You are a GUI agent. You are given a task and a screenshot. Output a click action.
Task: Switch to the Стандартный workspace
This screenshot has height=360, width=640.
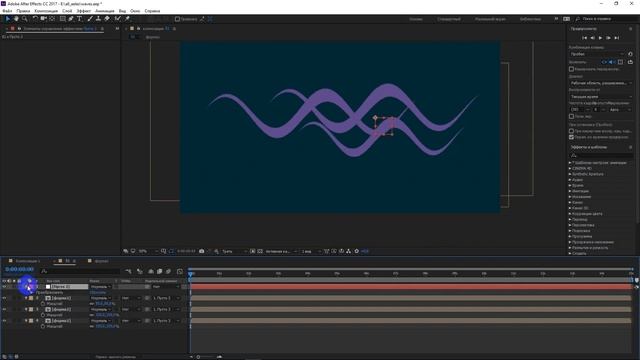pos(449,19)
